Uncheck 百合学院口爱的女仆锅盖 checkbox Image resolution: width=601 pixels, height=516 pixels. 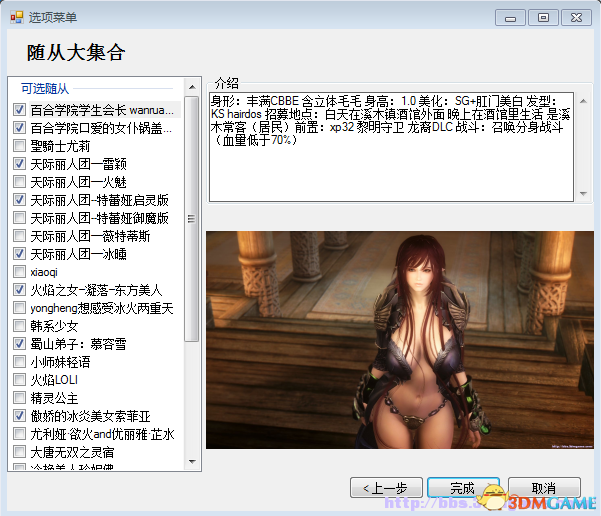coord(19,128)
